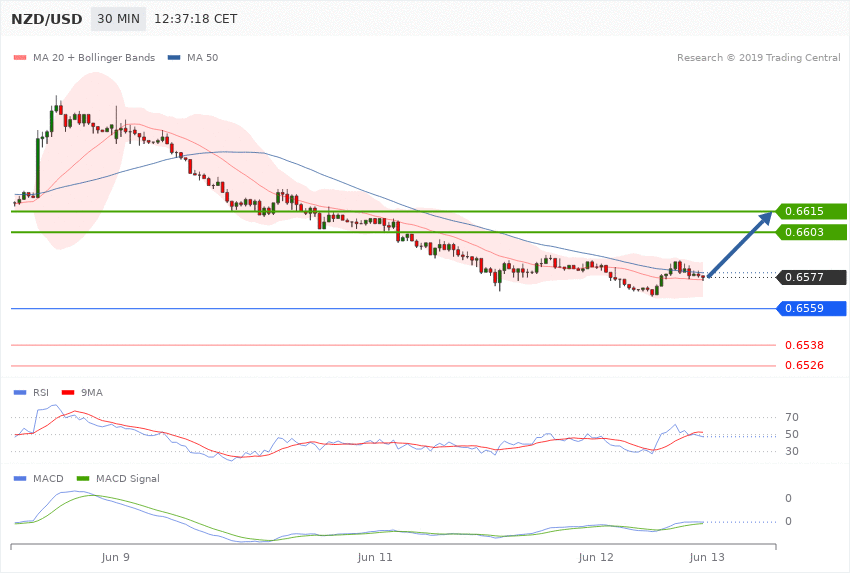Click the 0.6603 resistance price tag
850x576 pixels.
click(812, 232)
